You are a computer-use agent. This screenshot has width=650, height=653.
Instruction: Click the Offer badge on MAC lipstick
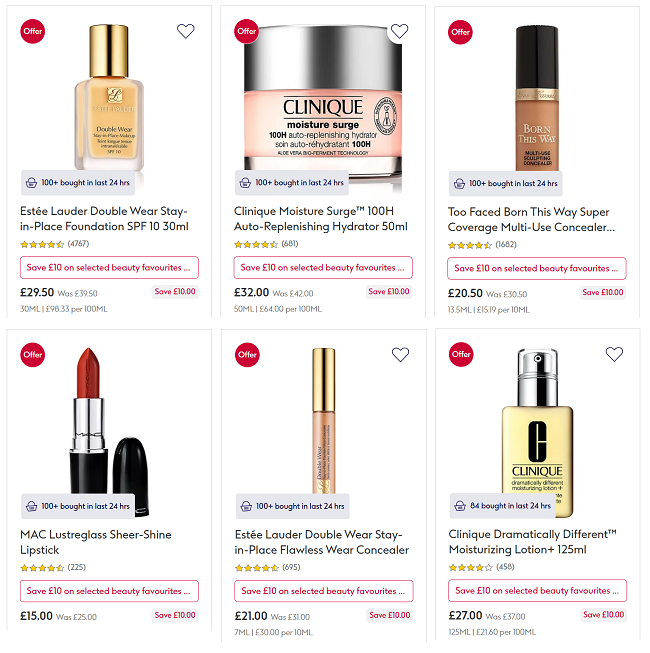[32, 355]
